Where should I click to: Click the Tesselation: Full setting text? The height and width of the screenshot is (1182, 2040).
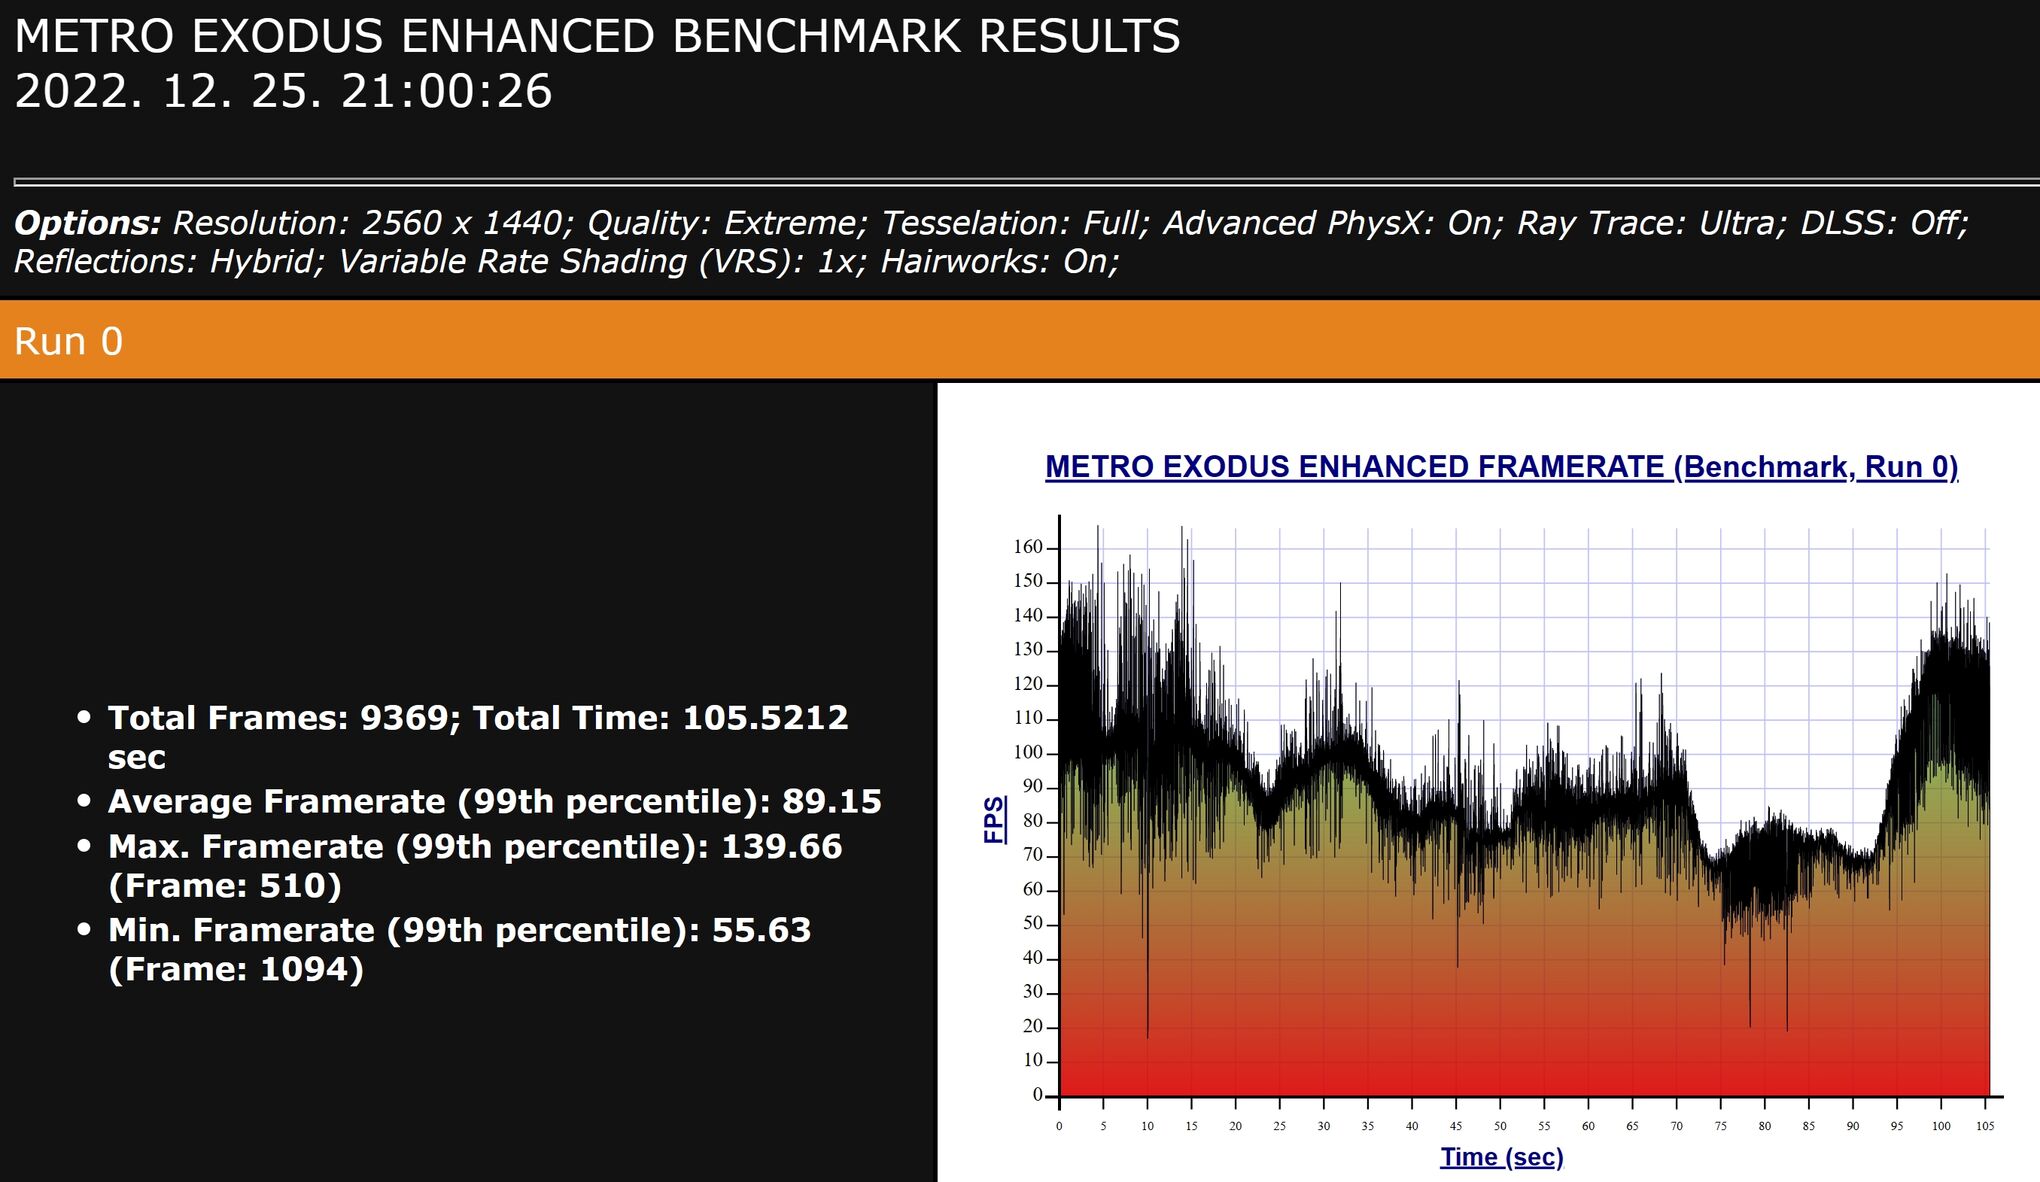coord(1016,223)
